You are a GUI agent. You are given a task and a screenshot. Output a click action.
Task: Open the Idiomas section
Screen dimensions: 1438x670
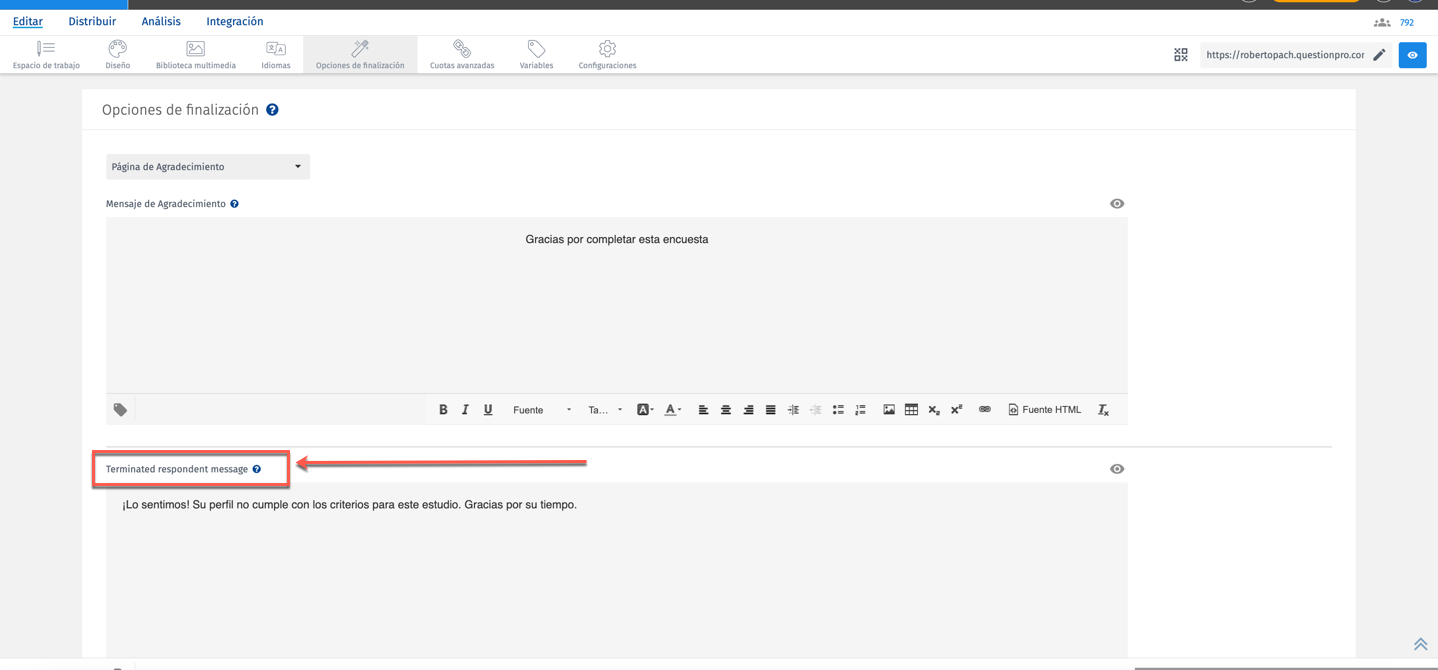point(276,53)
